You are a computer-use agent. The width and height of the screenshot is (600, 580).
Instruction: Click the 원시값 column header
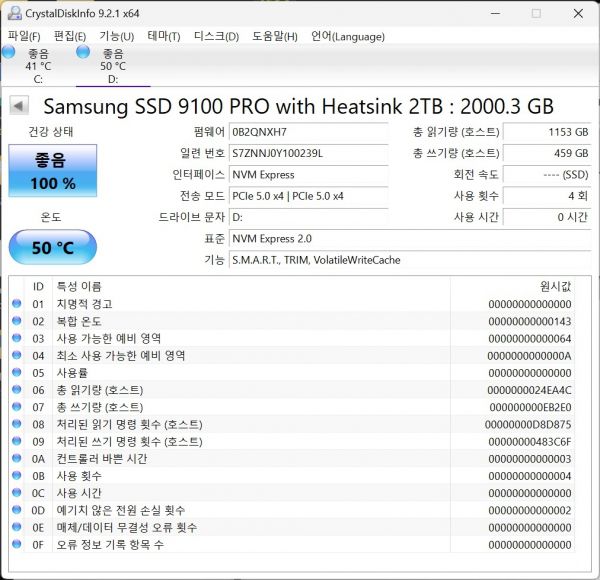coord(513,286)
